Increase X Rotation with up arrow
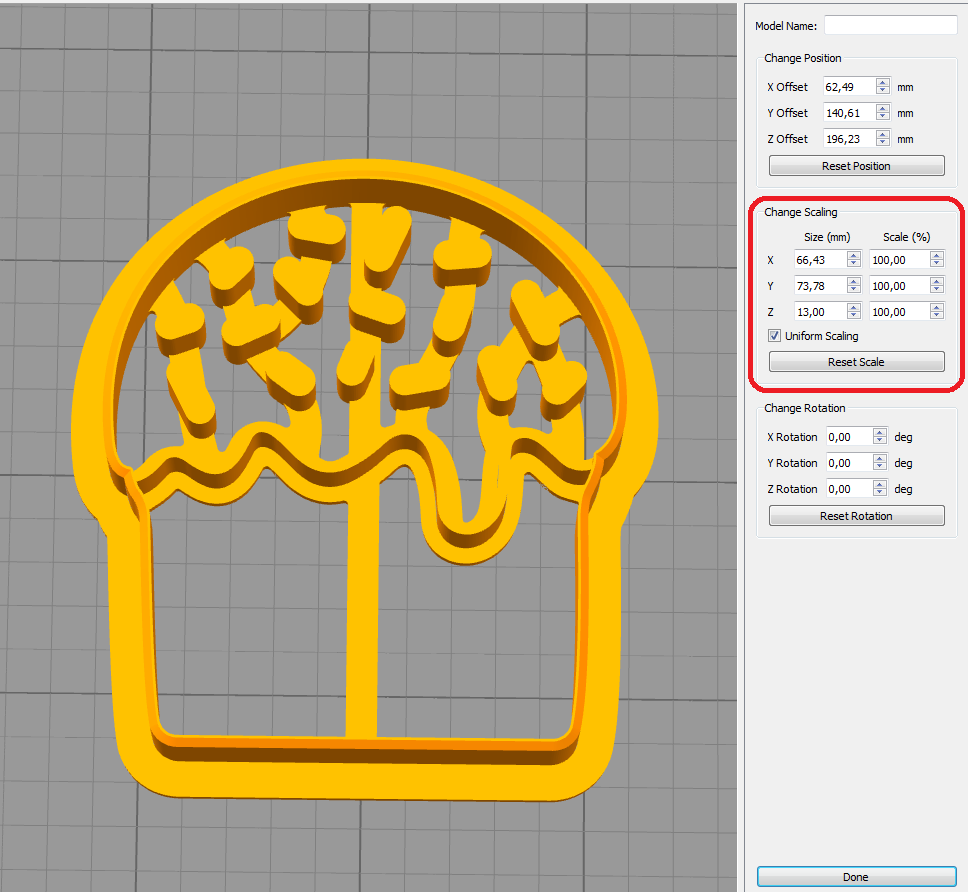The width and height of the screenshot is (968, 892). (x=880, y=433)
